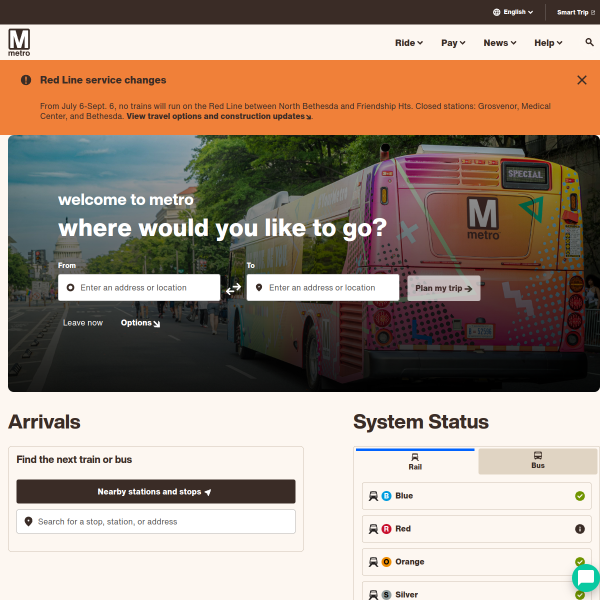Click the Arrivals heading

click(x=44, y=422)
